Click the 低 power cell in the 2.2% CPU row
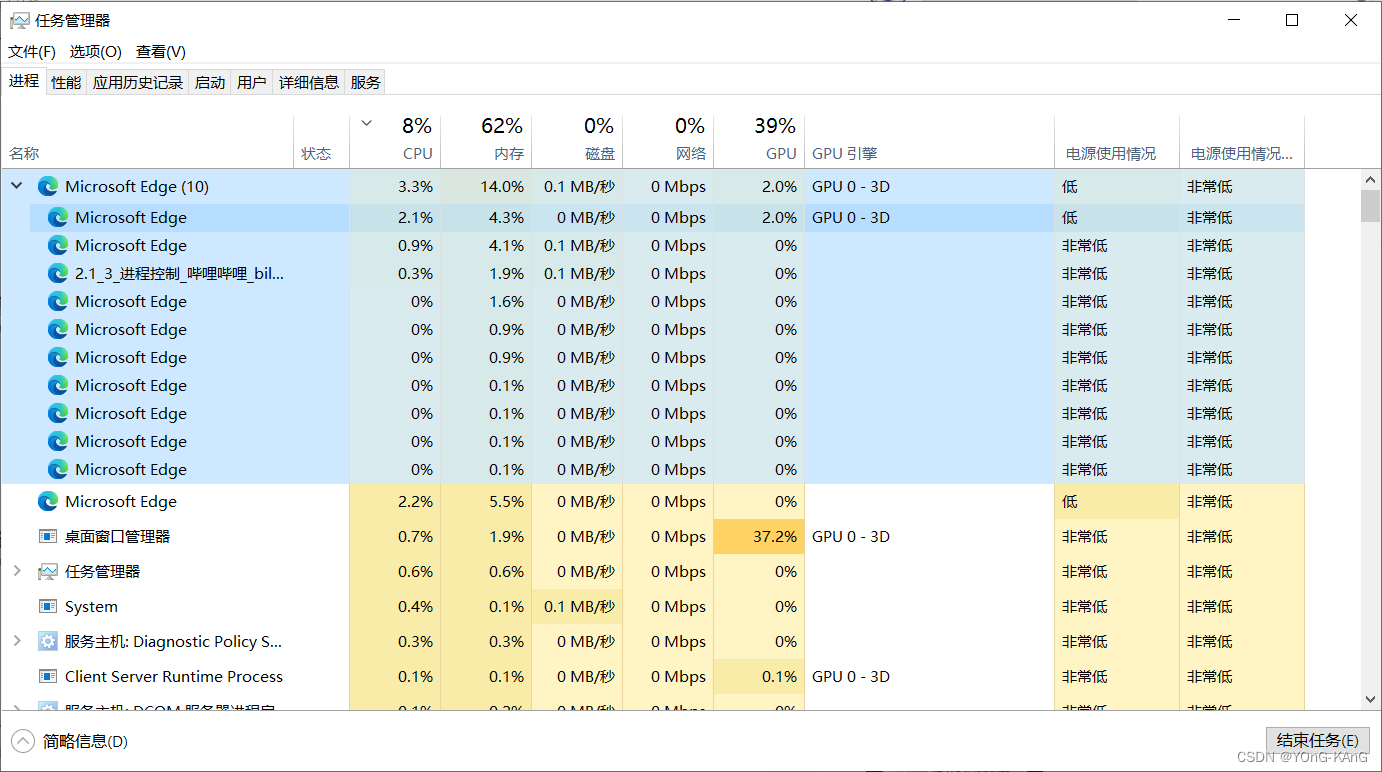The width and height of the screenshot is (1382, 772). 1117,501
